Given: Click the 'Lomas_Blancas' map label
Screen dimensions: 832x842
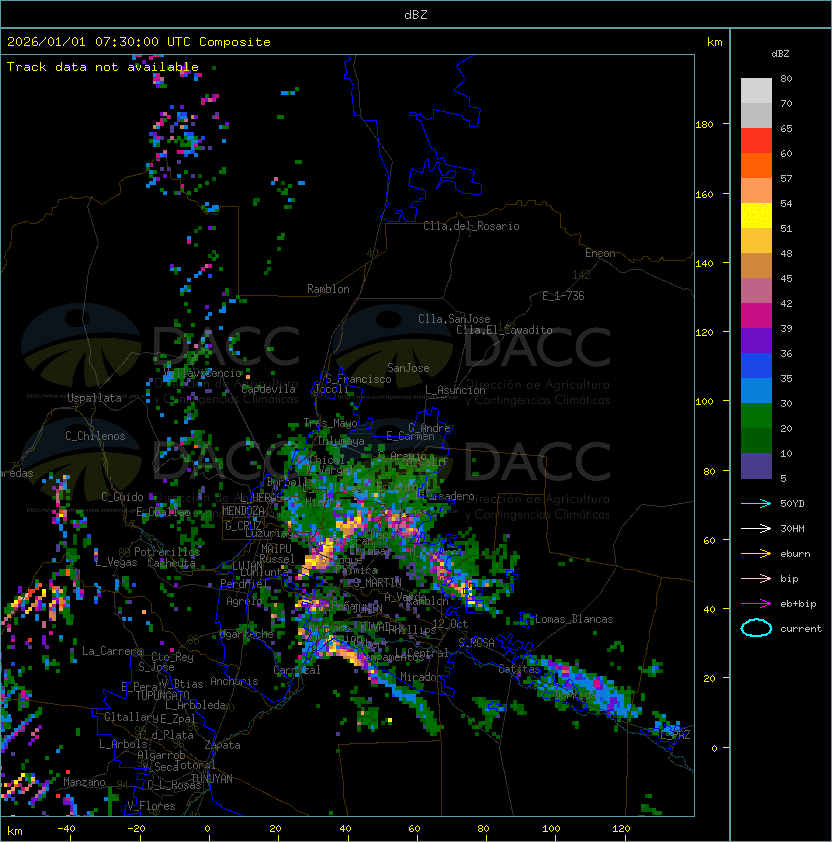Looking at the screenshot, I should pyautogui.click(x=574, y=619).
